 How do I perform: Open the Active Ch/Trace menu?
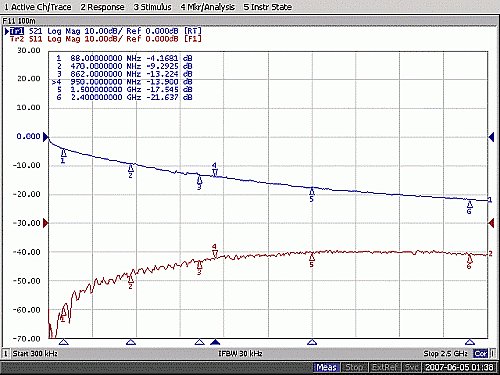[38, 7]
